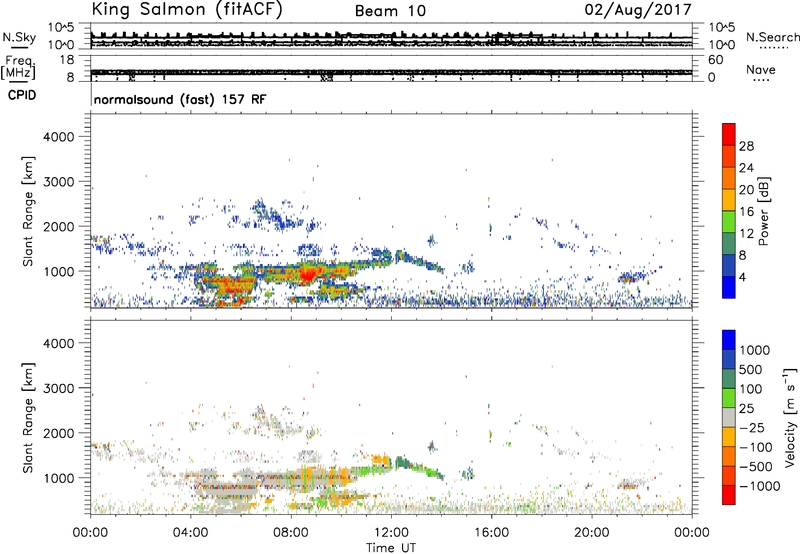This screenshot has height=554, width=800.
Task: Click the 16:00 time tick label
Action: coord(491,533)
